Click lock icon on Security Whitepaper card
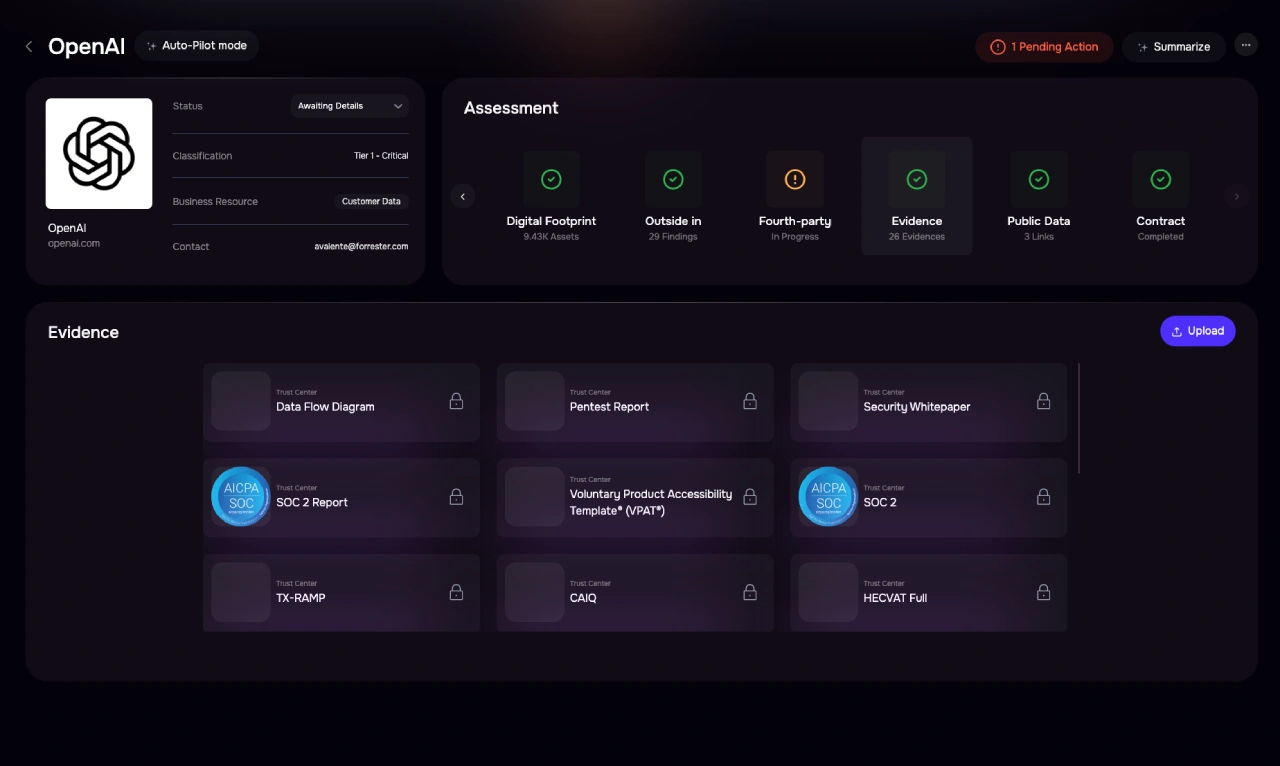Viewport: 1280px width, 766px height. click(x=1043, y=401)
